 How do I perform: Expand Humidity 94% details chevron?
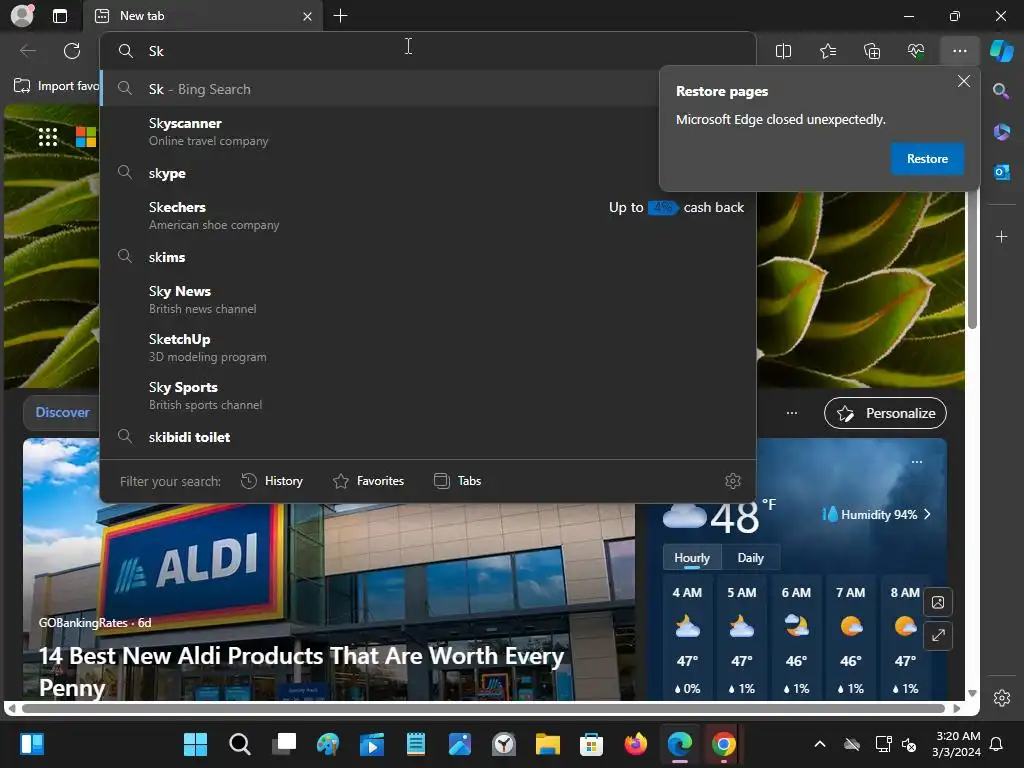(x=927, y=515)
